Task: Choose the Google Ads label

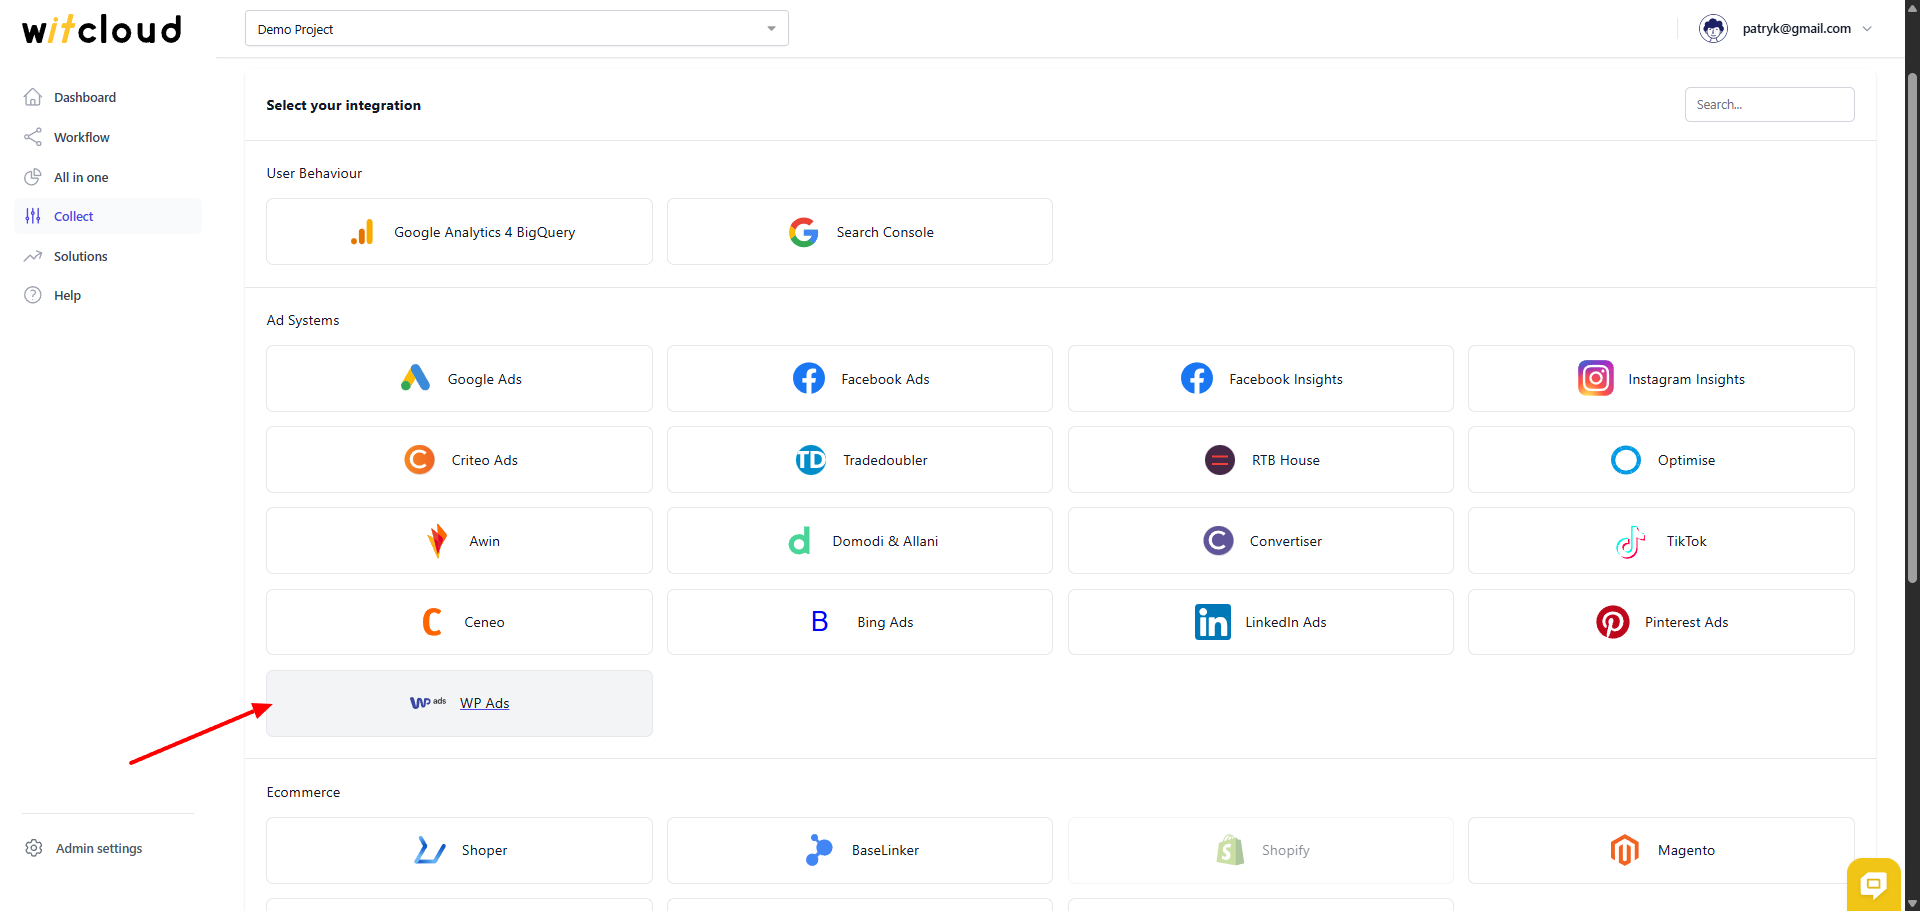Action: pyautogui.click(x=485, y=379)
